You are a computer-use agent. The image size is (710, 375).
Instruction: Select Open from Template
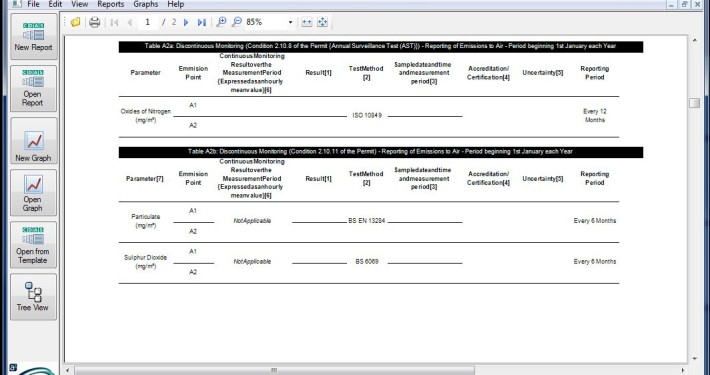tap(34, 245)
